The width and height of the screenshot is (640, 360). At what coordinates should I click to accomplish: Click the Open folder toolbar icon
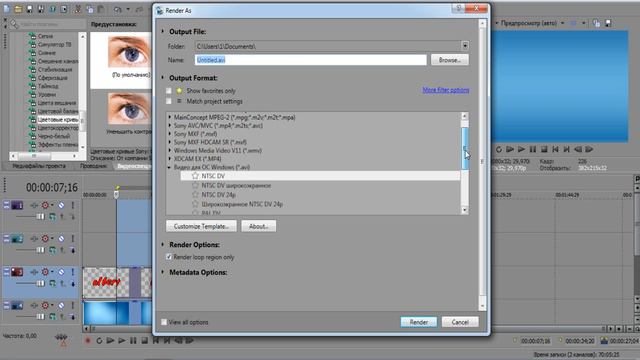[x=18, y=9]
